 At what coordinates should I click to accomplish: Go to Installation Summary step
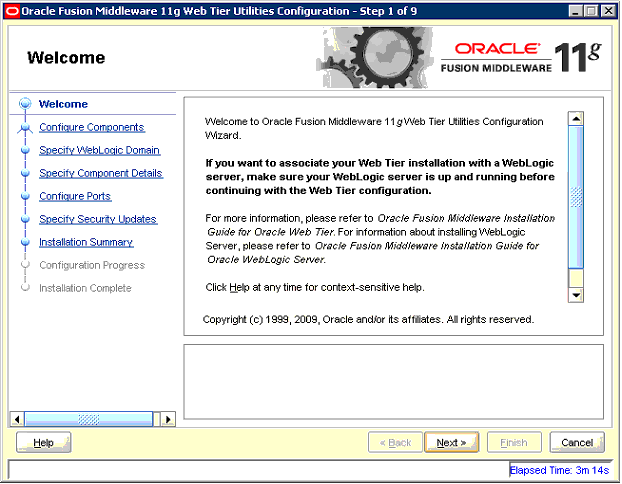pos(86,242)
